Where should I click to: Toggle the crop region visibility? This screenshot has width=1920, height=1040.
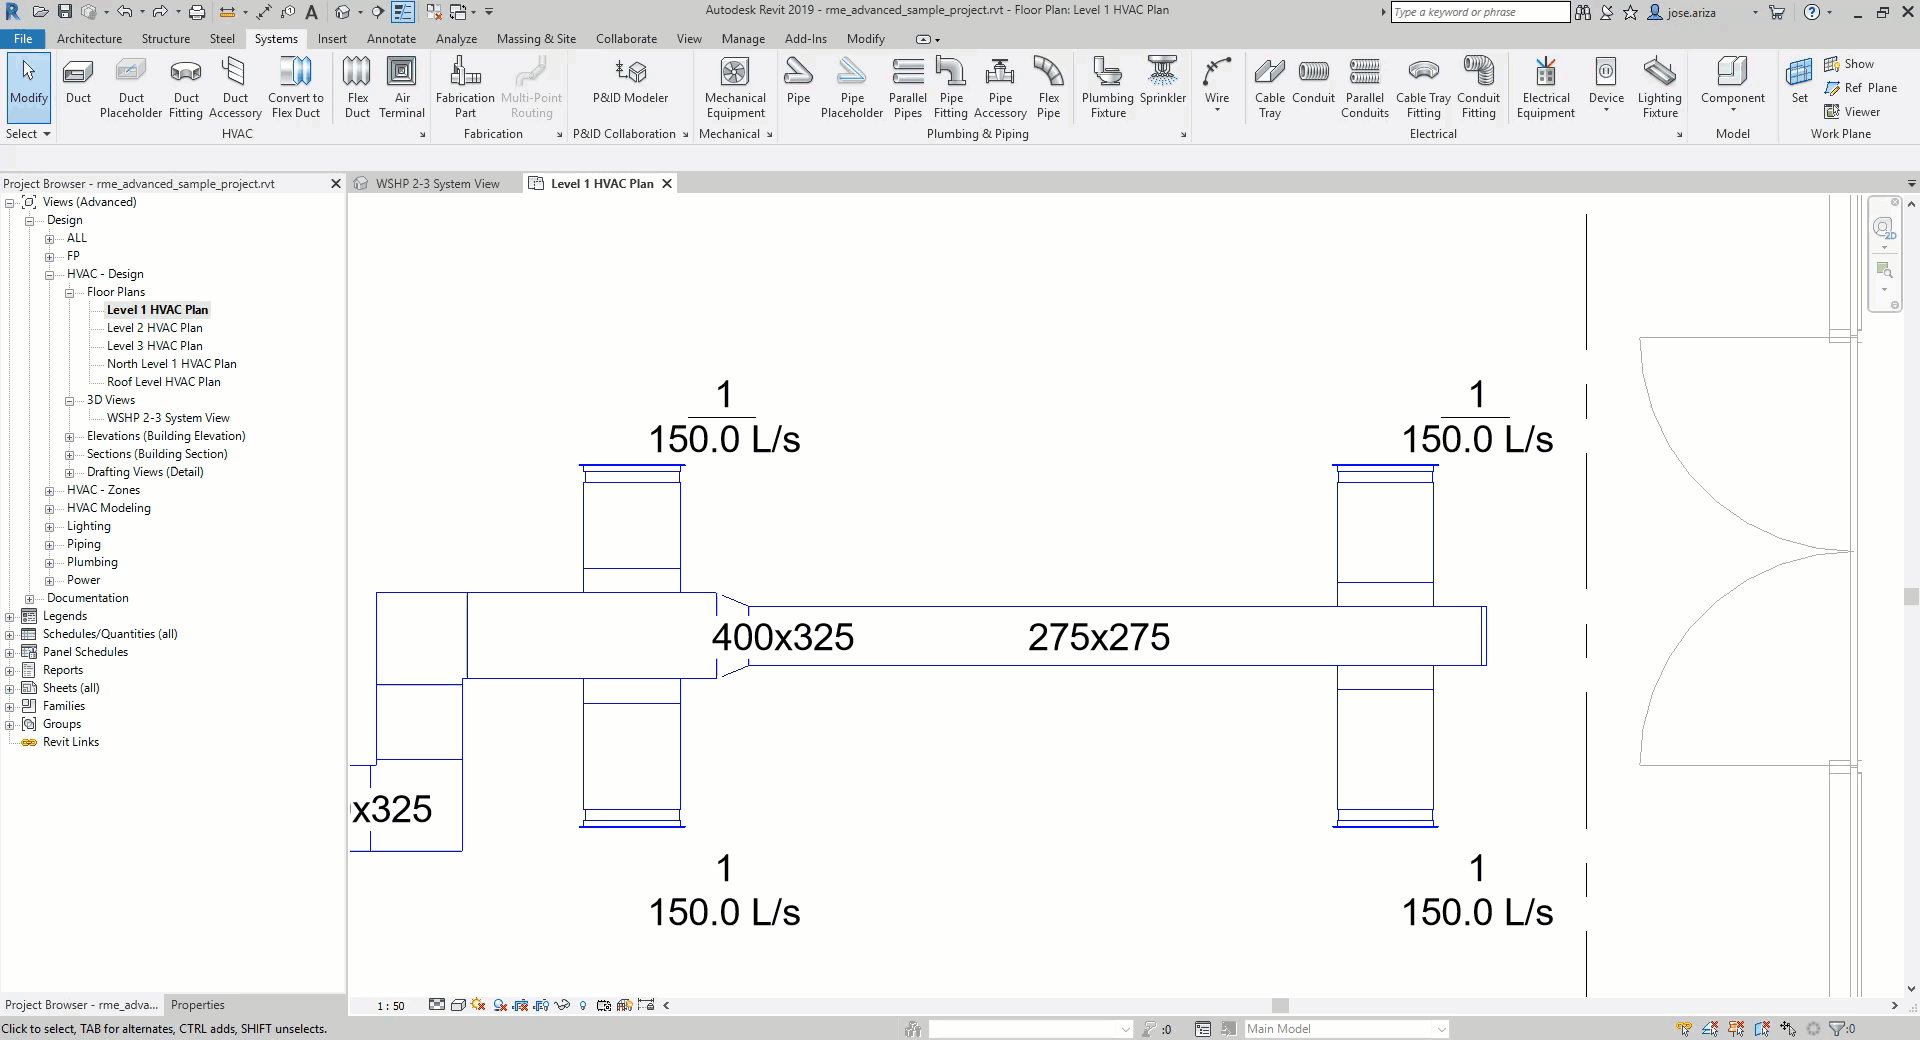coord(541,1006)
